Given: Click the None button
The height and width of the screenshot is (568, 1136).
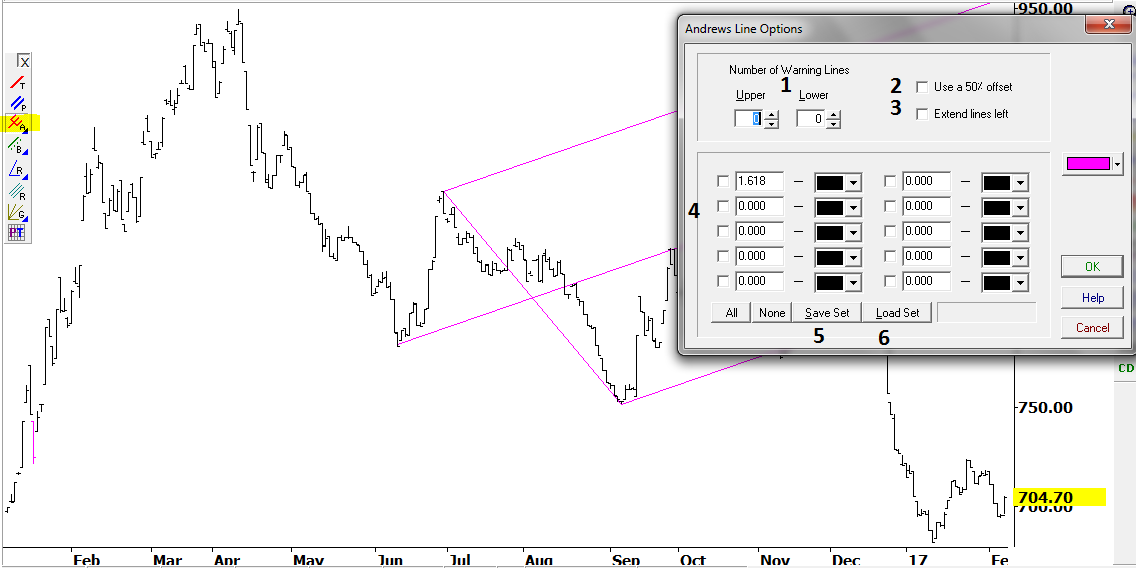Looking at the screenshot, I should pos(772,313).
